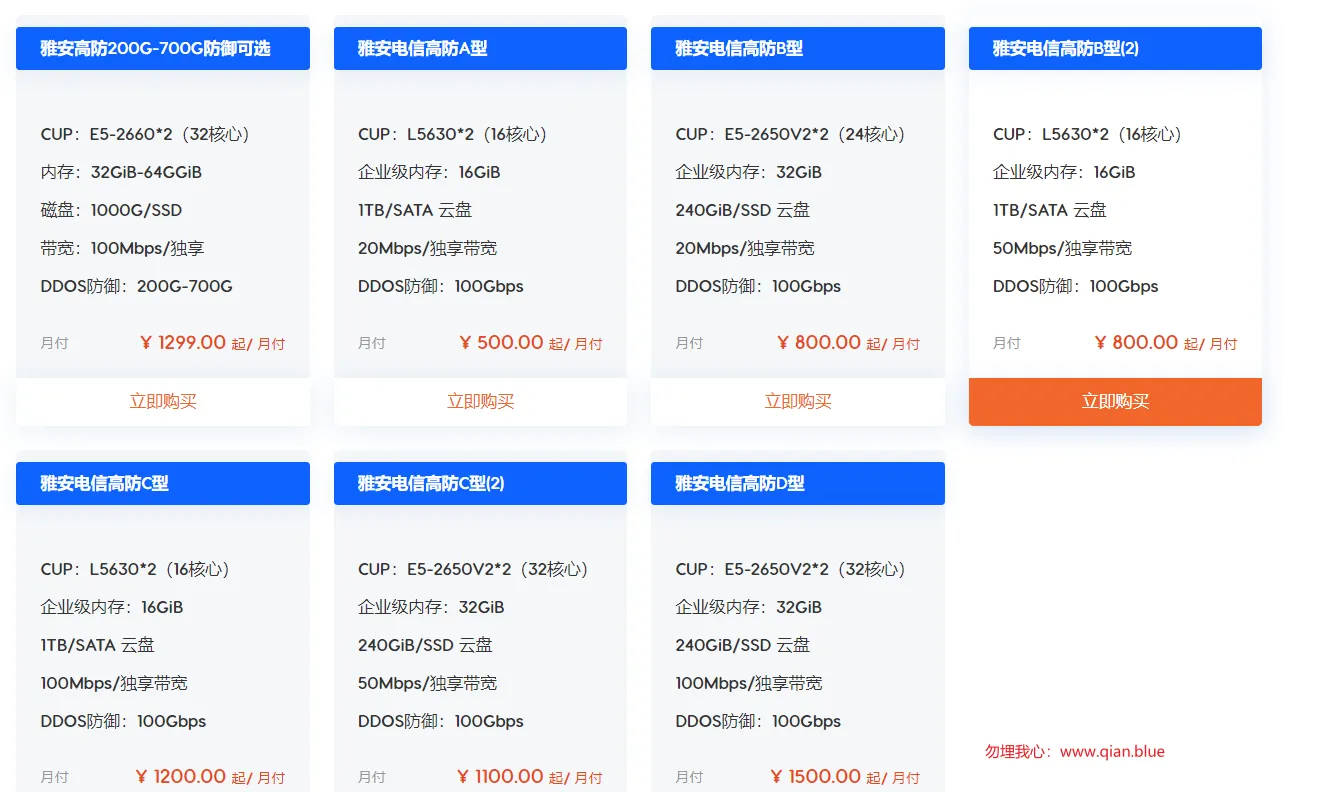Click the ¥ 1500.00 monthly price

[816, 776]
